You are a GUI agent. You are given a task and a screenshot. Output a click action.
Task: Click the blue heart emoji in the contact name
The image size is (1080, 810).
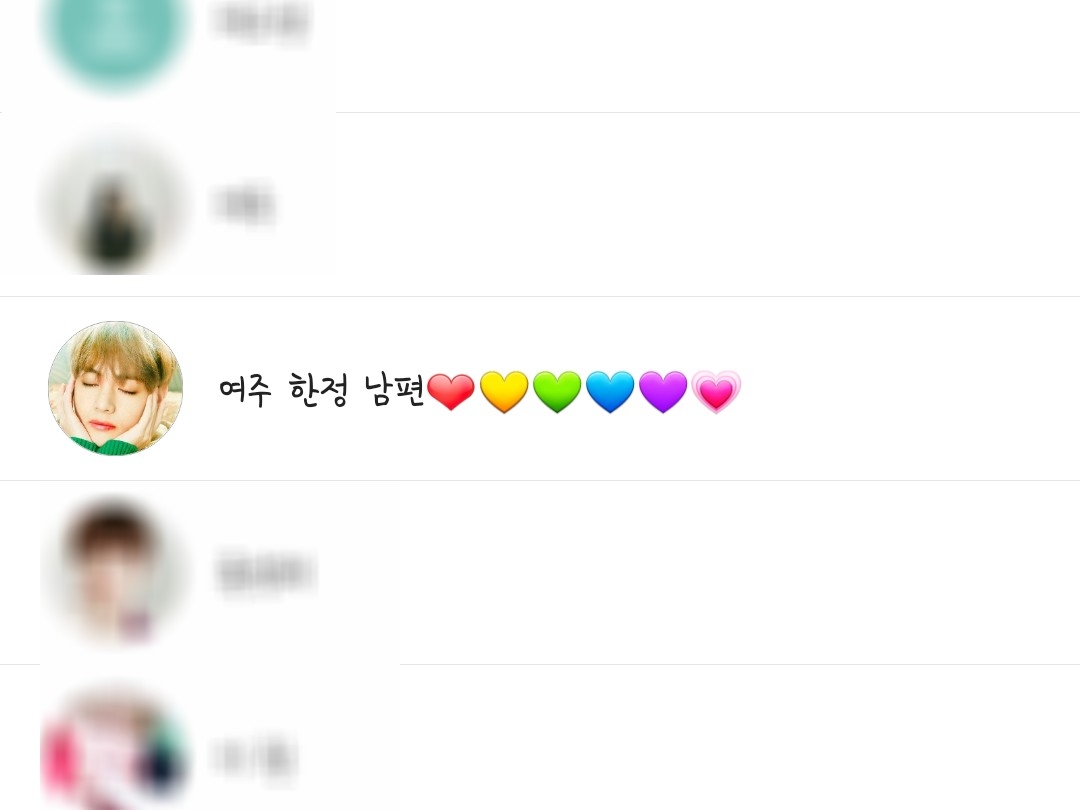tap(610, 391)
